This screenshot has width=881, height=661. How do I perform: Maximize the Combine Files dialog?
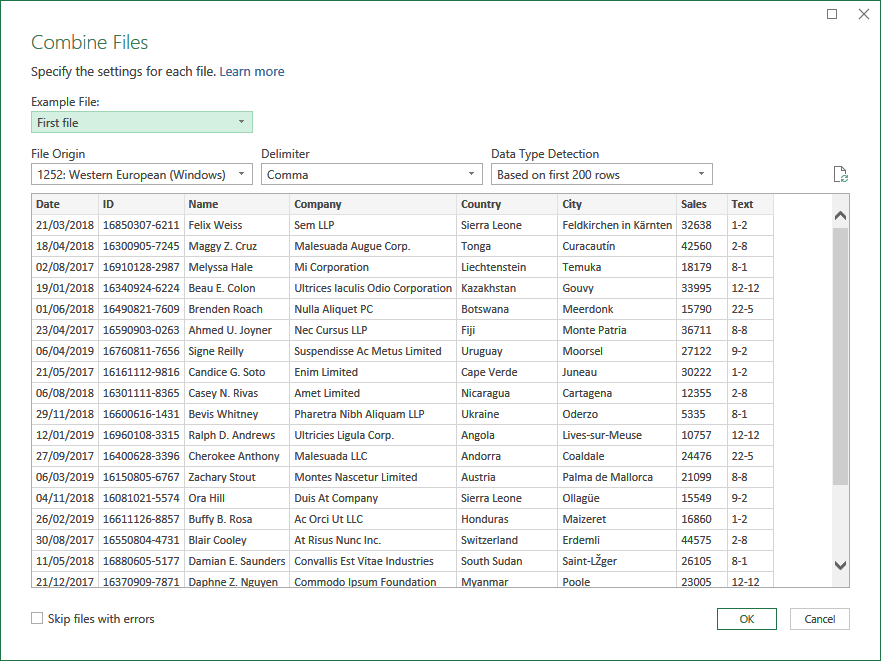tap(832, 14)
